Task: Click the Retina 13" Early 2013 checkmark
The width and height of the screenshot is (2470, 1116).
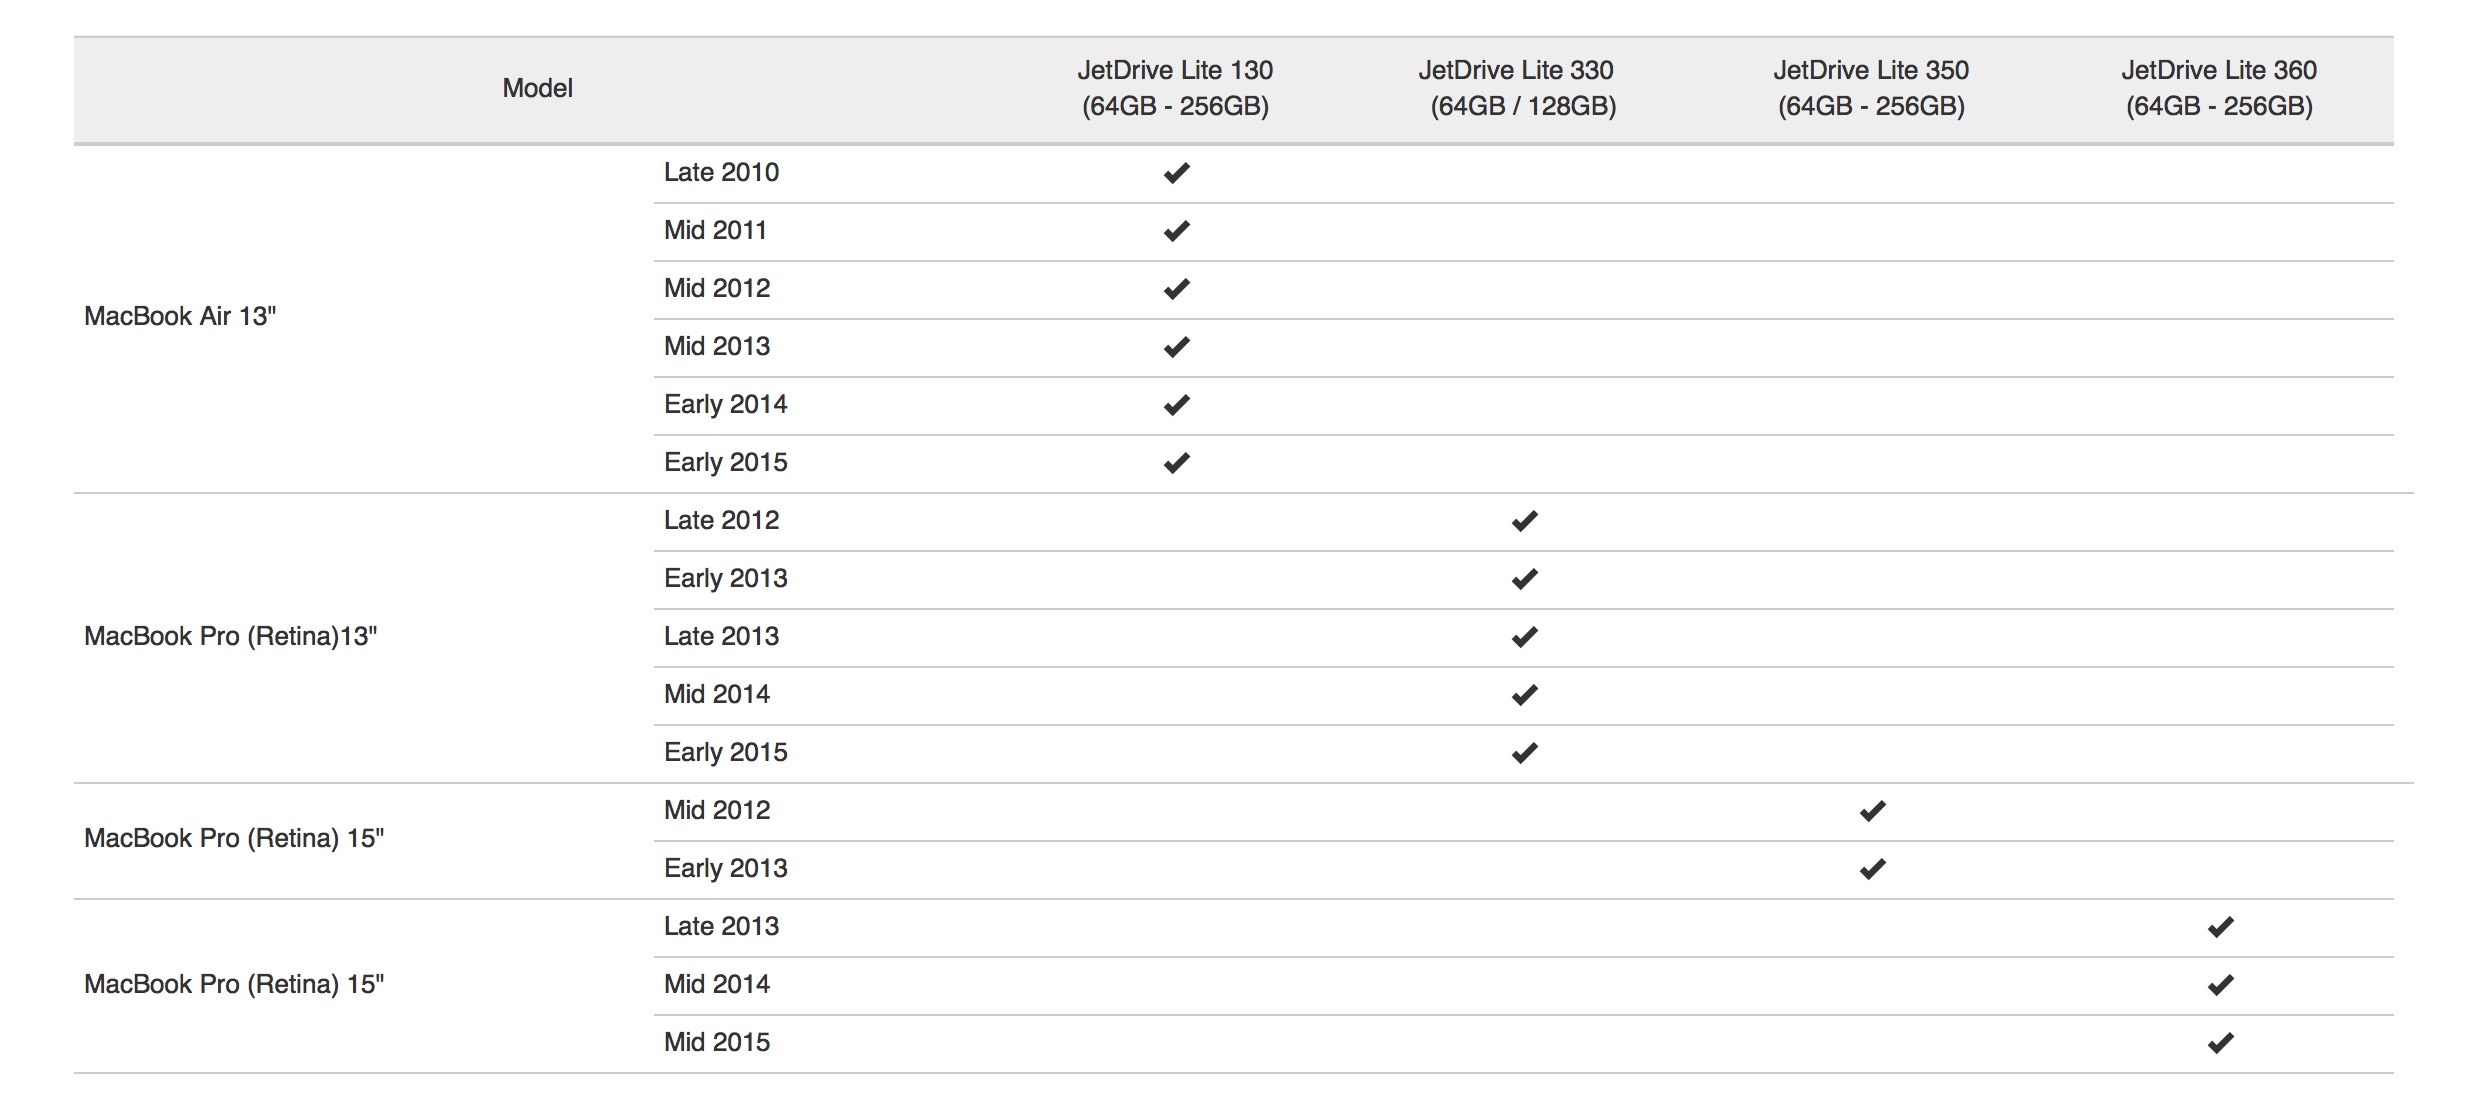Action: coord(1524,579)
